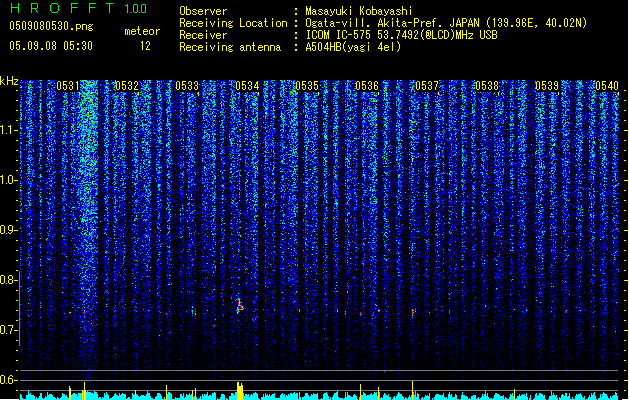
Task: Click the HROFFT program title
Action: (x=62, y=8)
